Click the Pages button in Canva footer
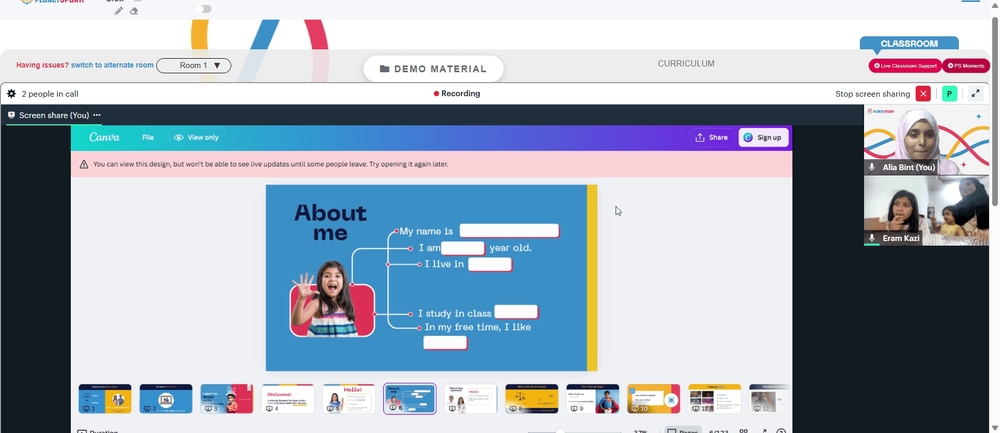Screen dimensions: 1000x433 point(682,430)
